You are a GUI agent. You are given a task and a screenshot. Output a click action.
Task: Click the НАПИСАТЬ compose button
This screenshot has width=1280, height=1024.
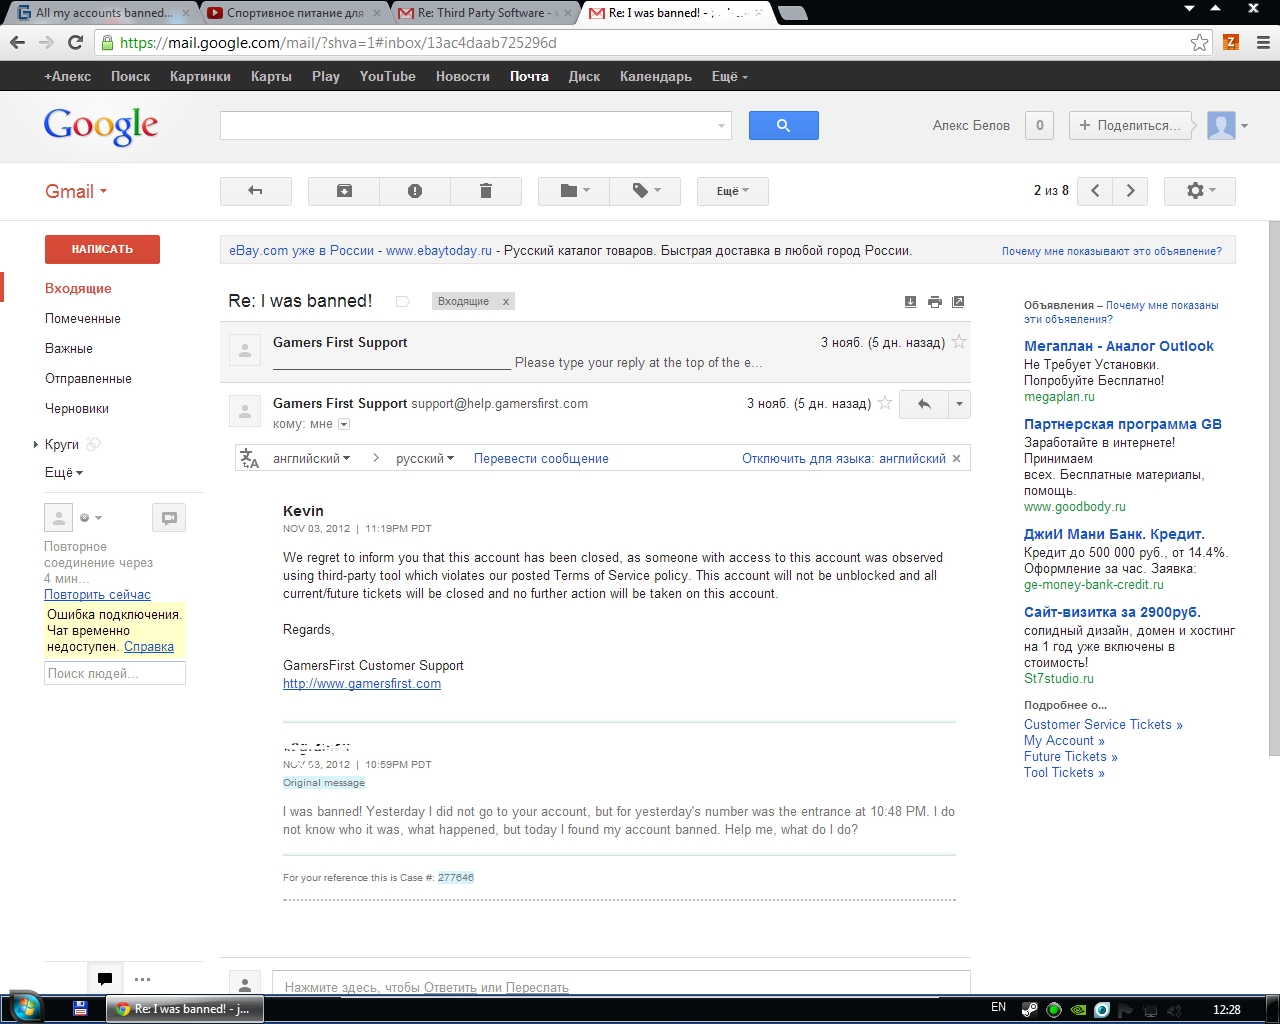(102, 249)
